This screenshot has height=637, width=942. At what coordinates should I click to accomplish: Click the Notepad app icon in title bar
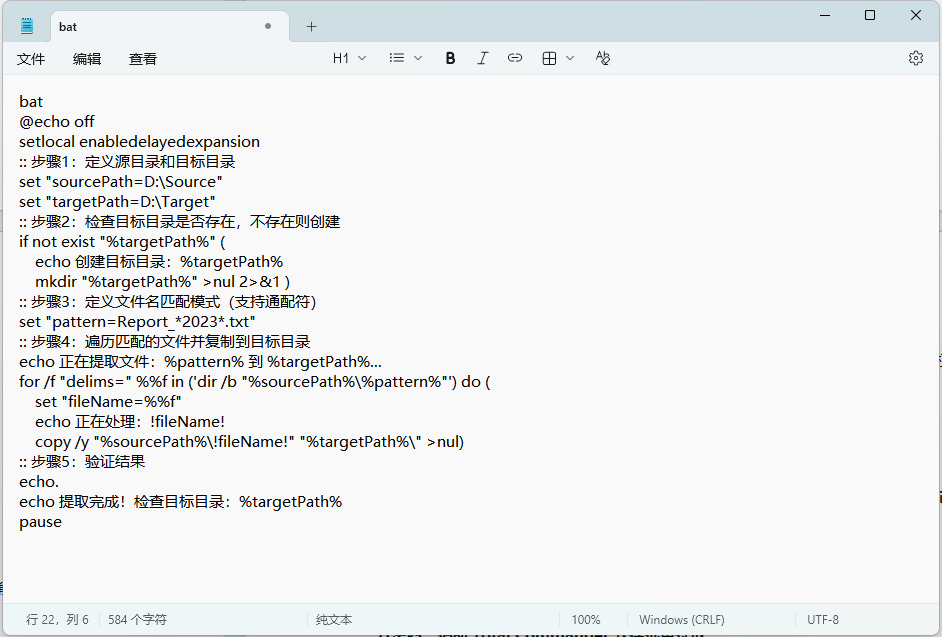[27, 26]
